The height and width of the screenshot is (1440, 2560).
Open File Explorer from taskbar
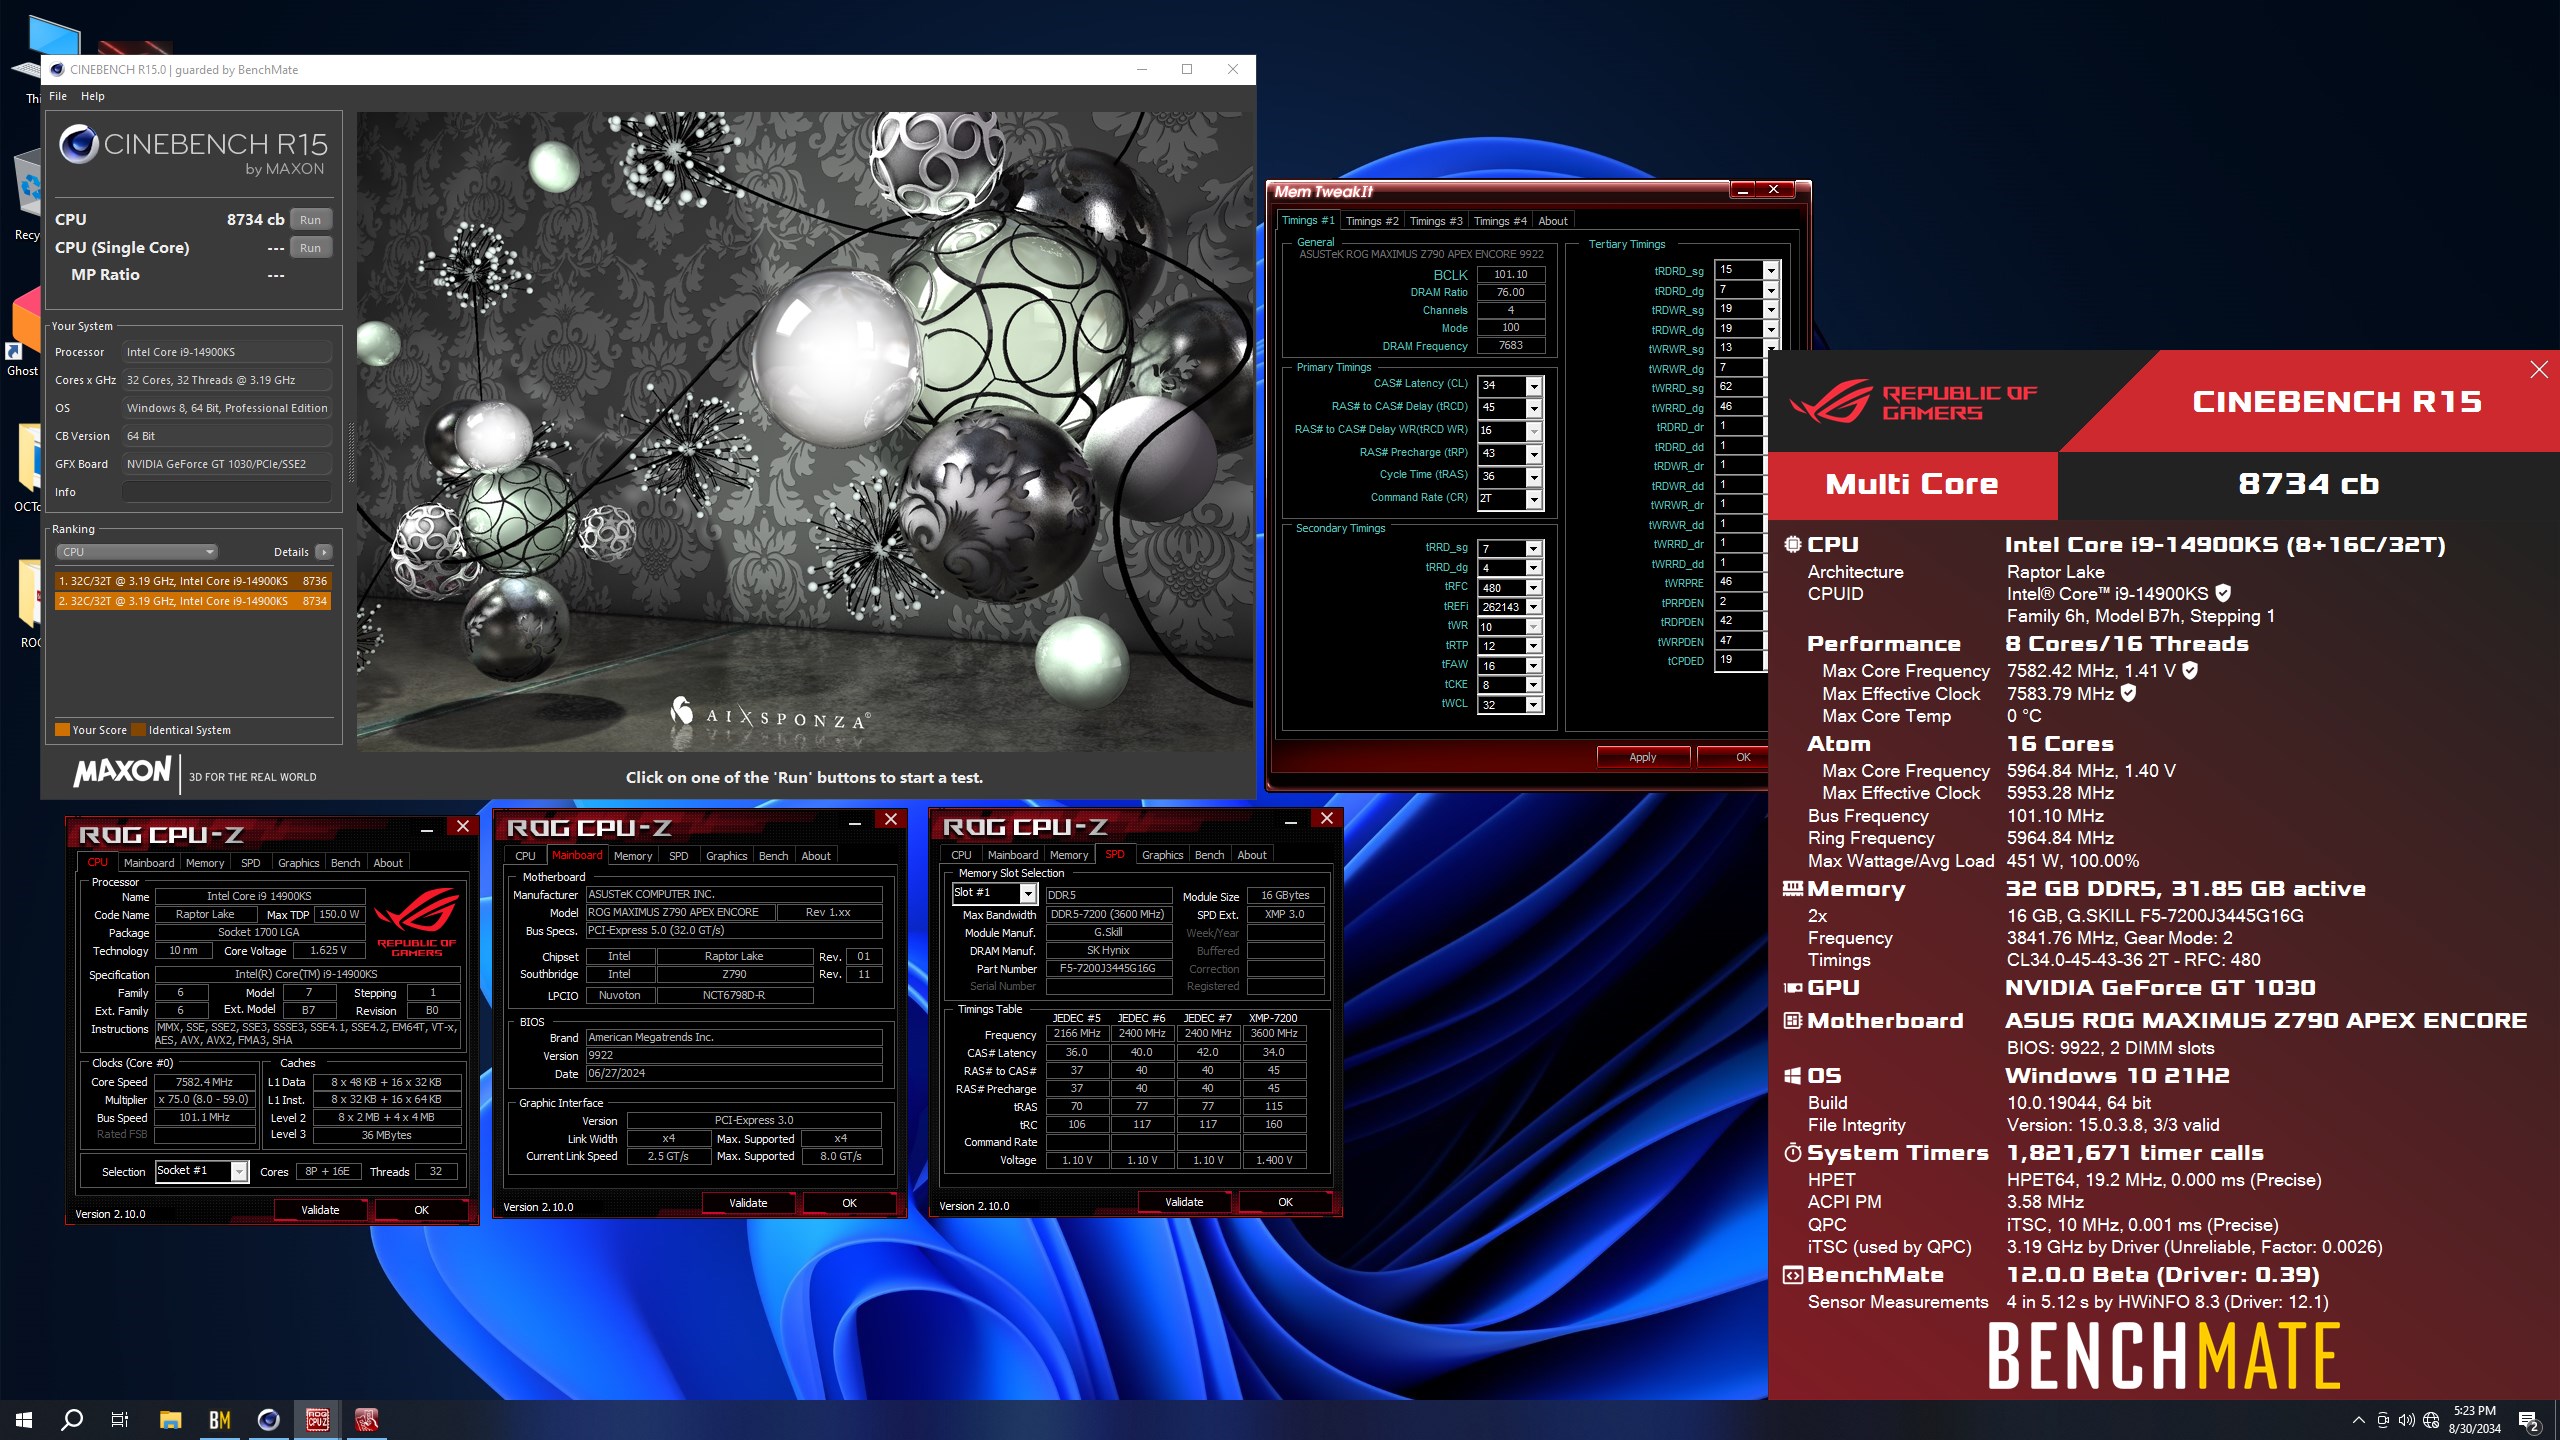pos(170,1419)
